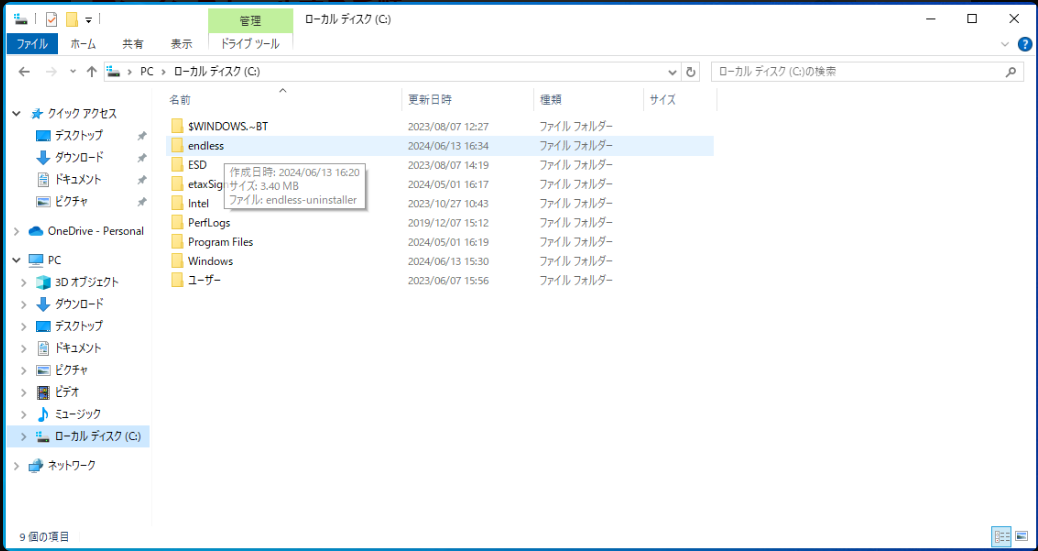1038x551 pixels.
Task: Select the ESD folder
Action: pos(440,164)
